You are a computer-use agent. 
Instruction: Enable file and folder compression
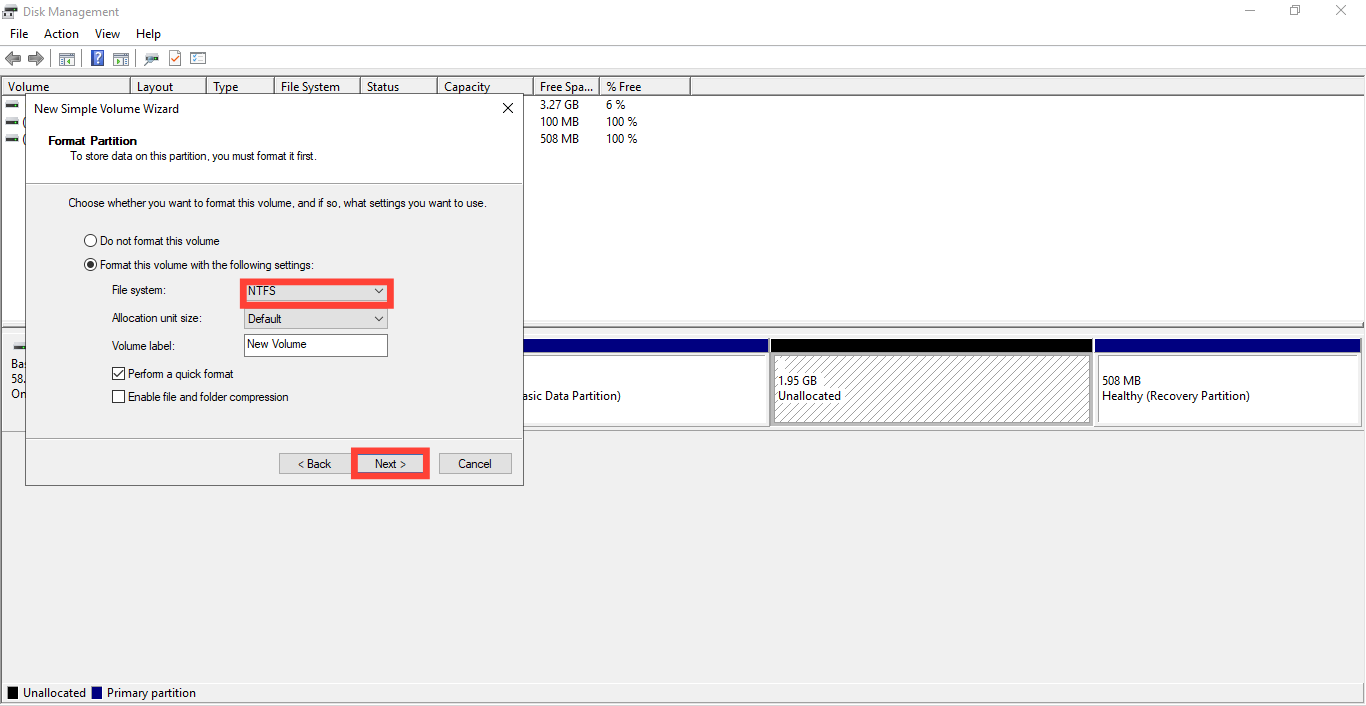point(118,397)
